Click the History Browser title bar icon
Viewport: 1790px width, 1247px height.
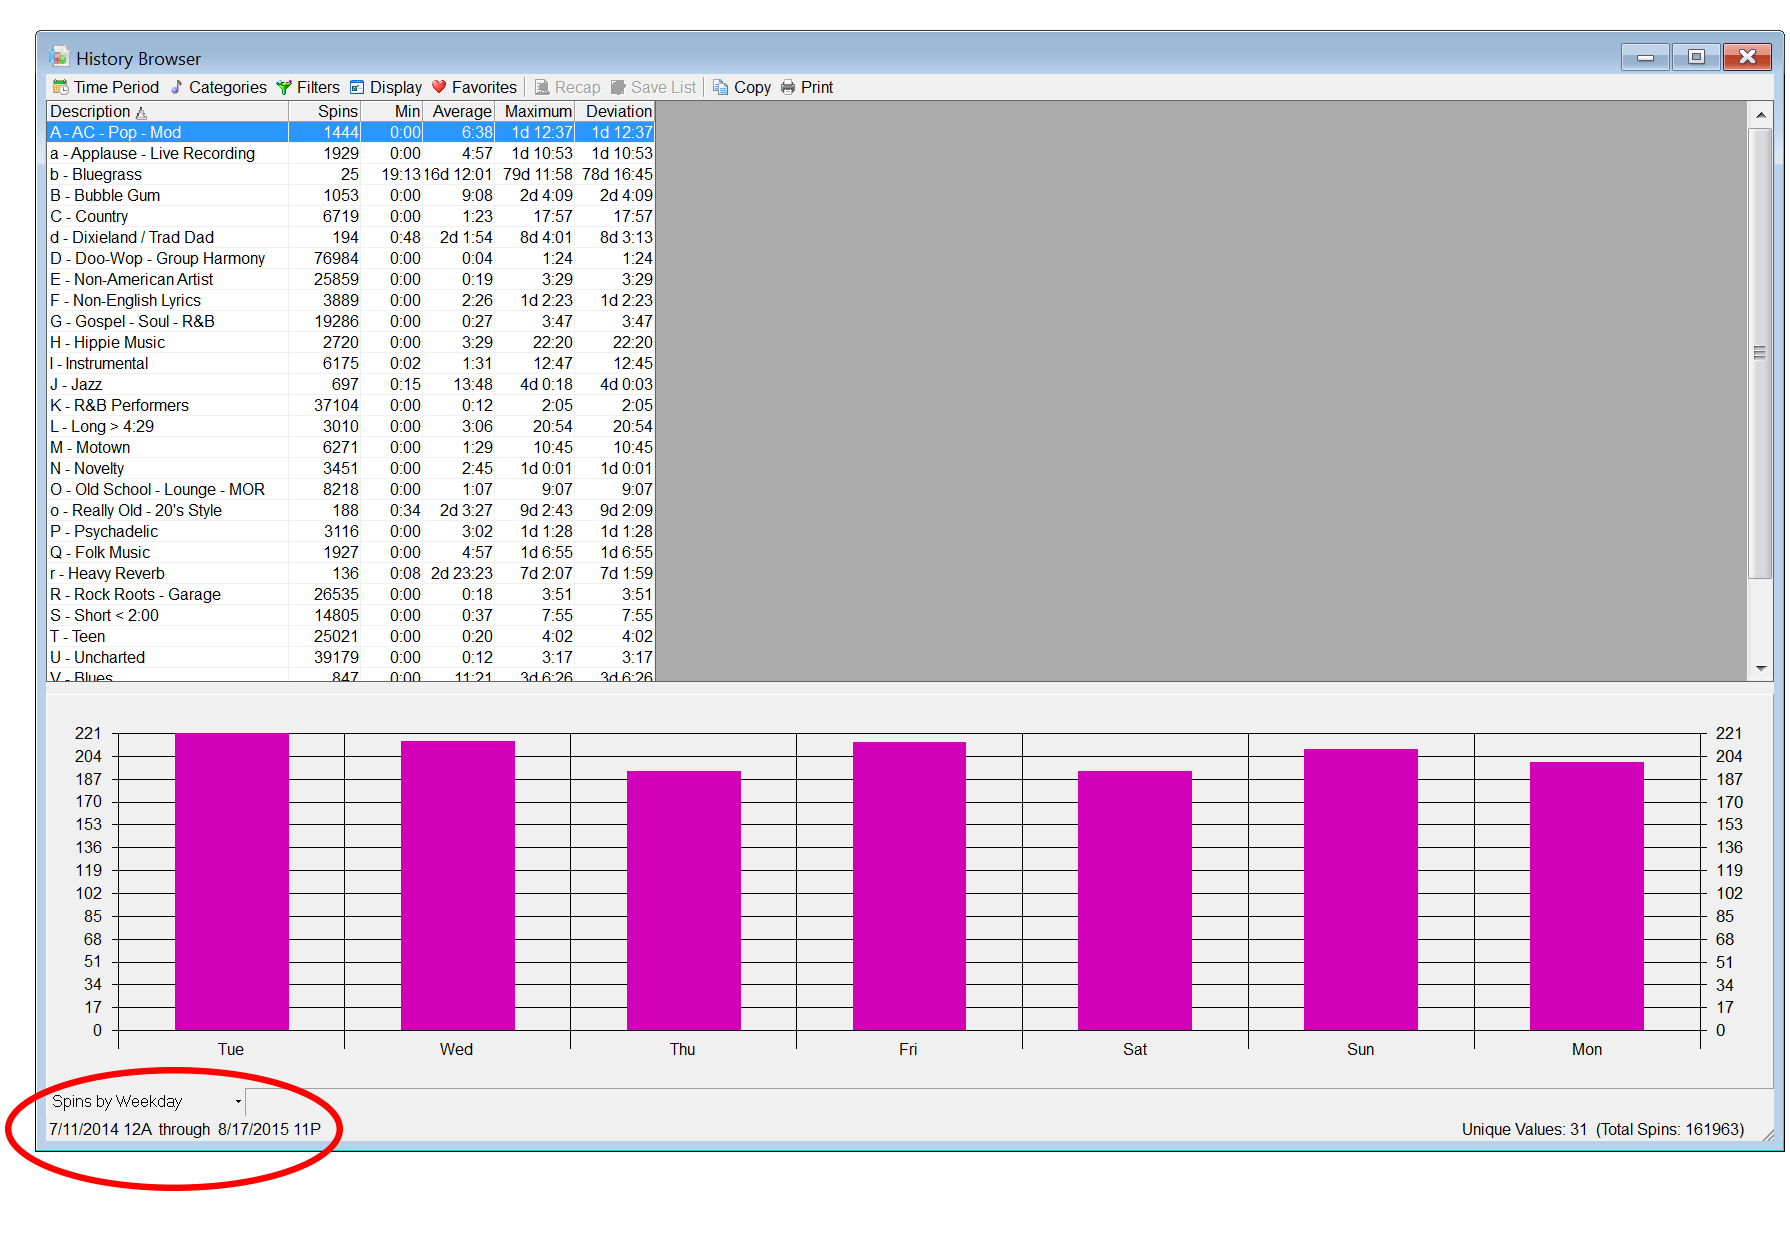tap(59, 57)
